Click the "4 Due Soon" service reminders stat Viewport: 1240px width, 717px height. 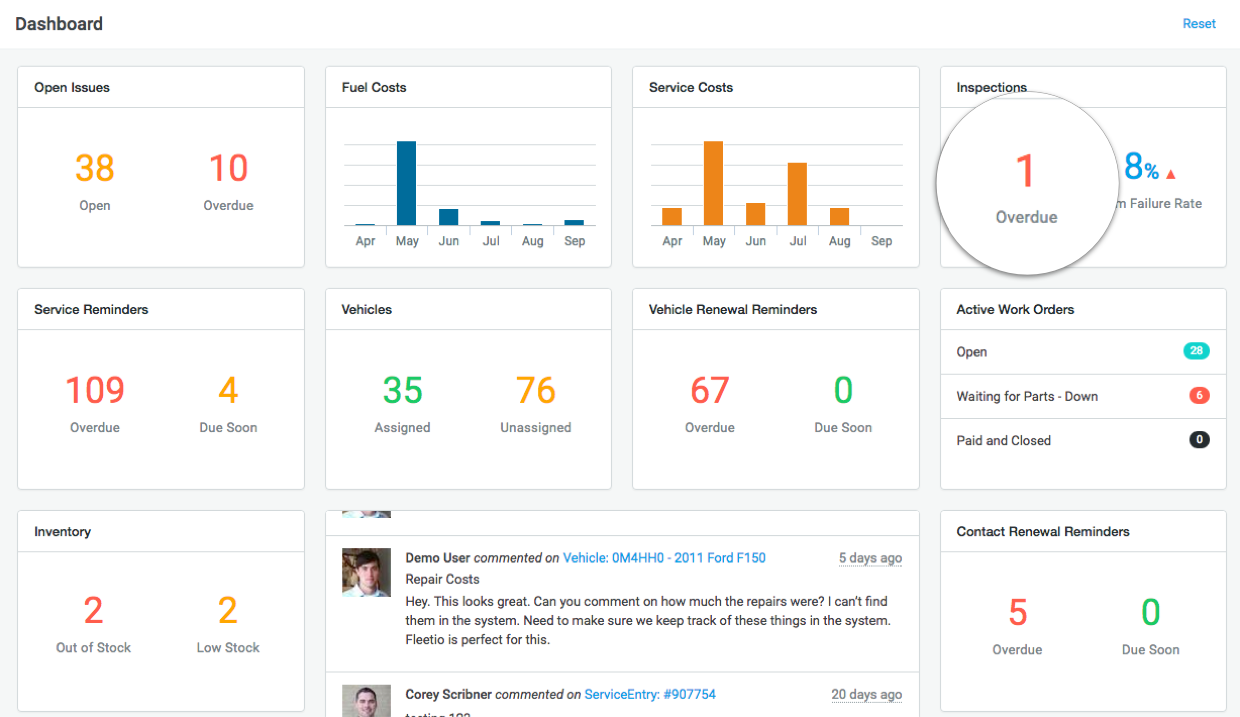tap(227, 390)
